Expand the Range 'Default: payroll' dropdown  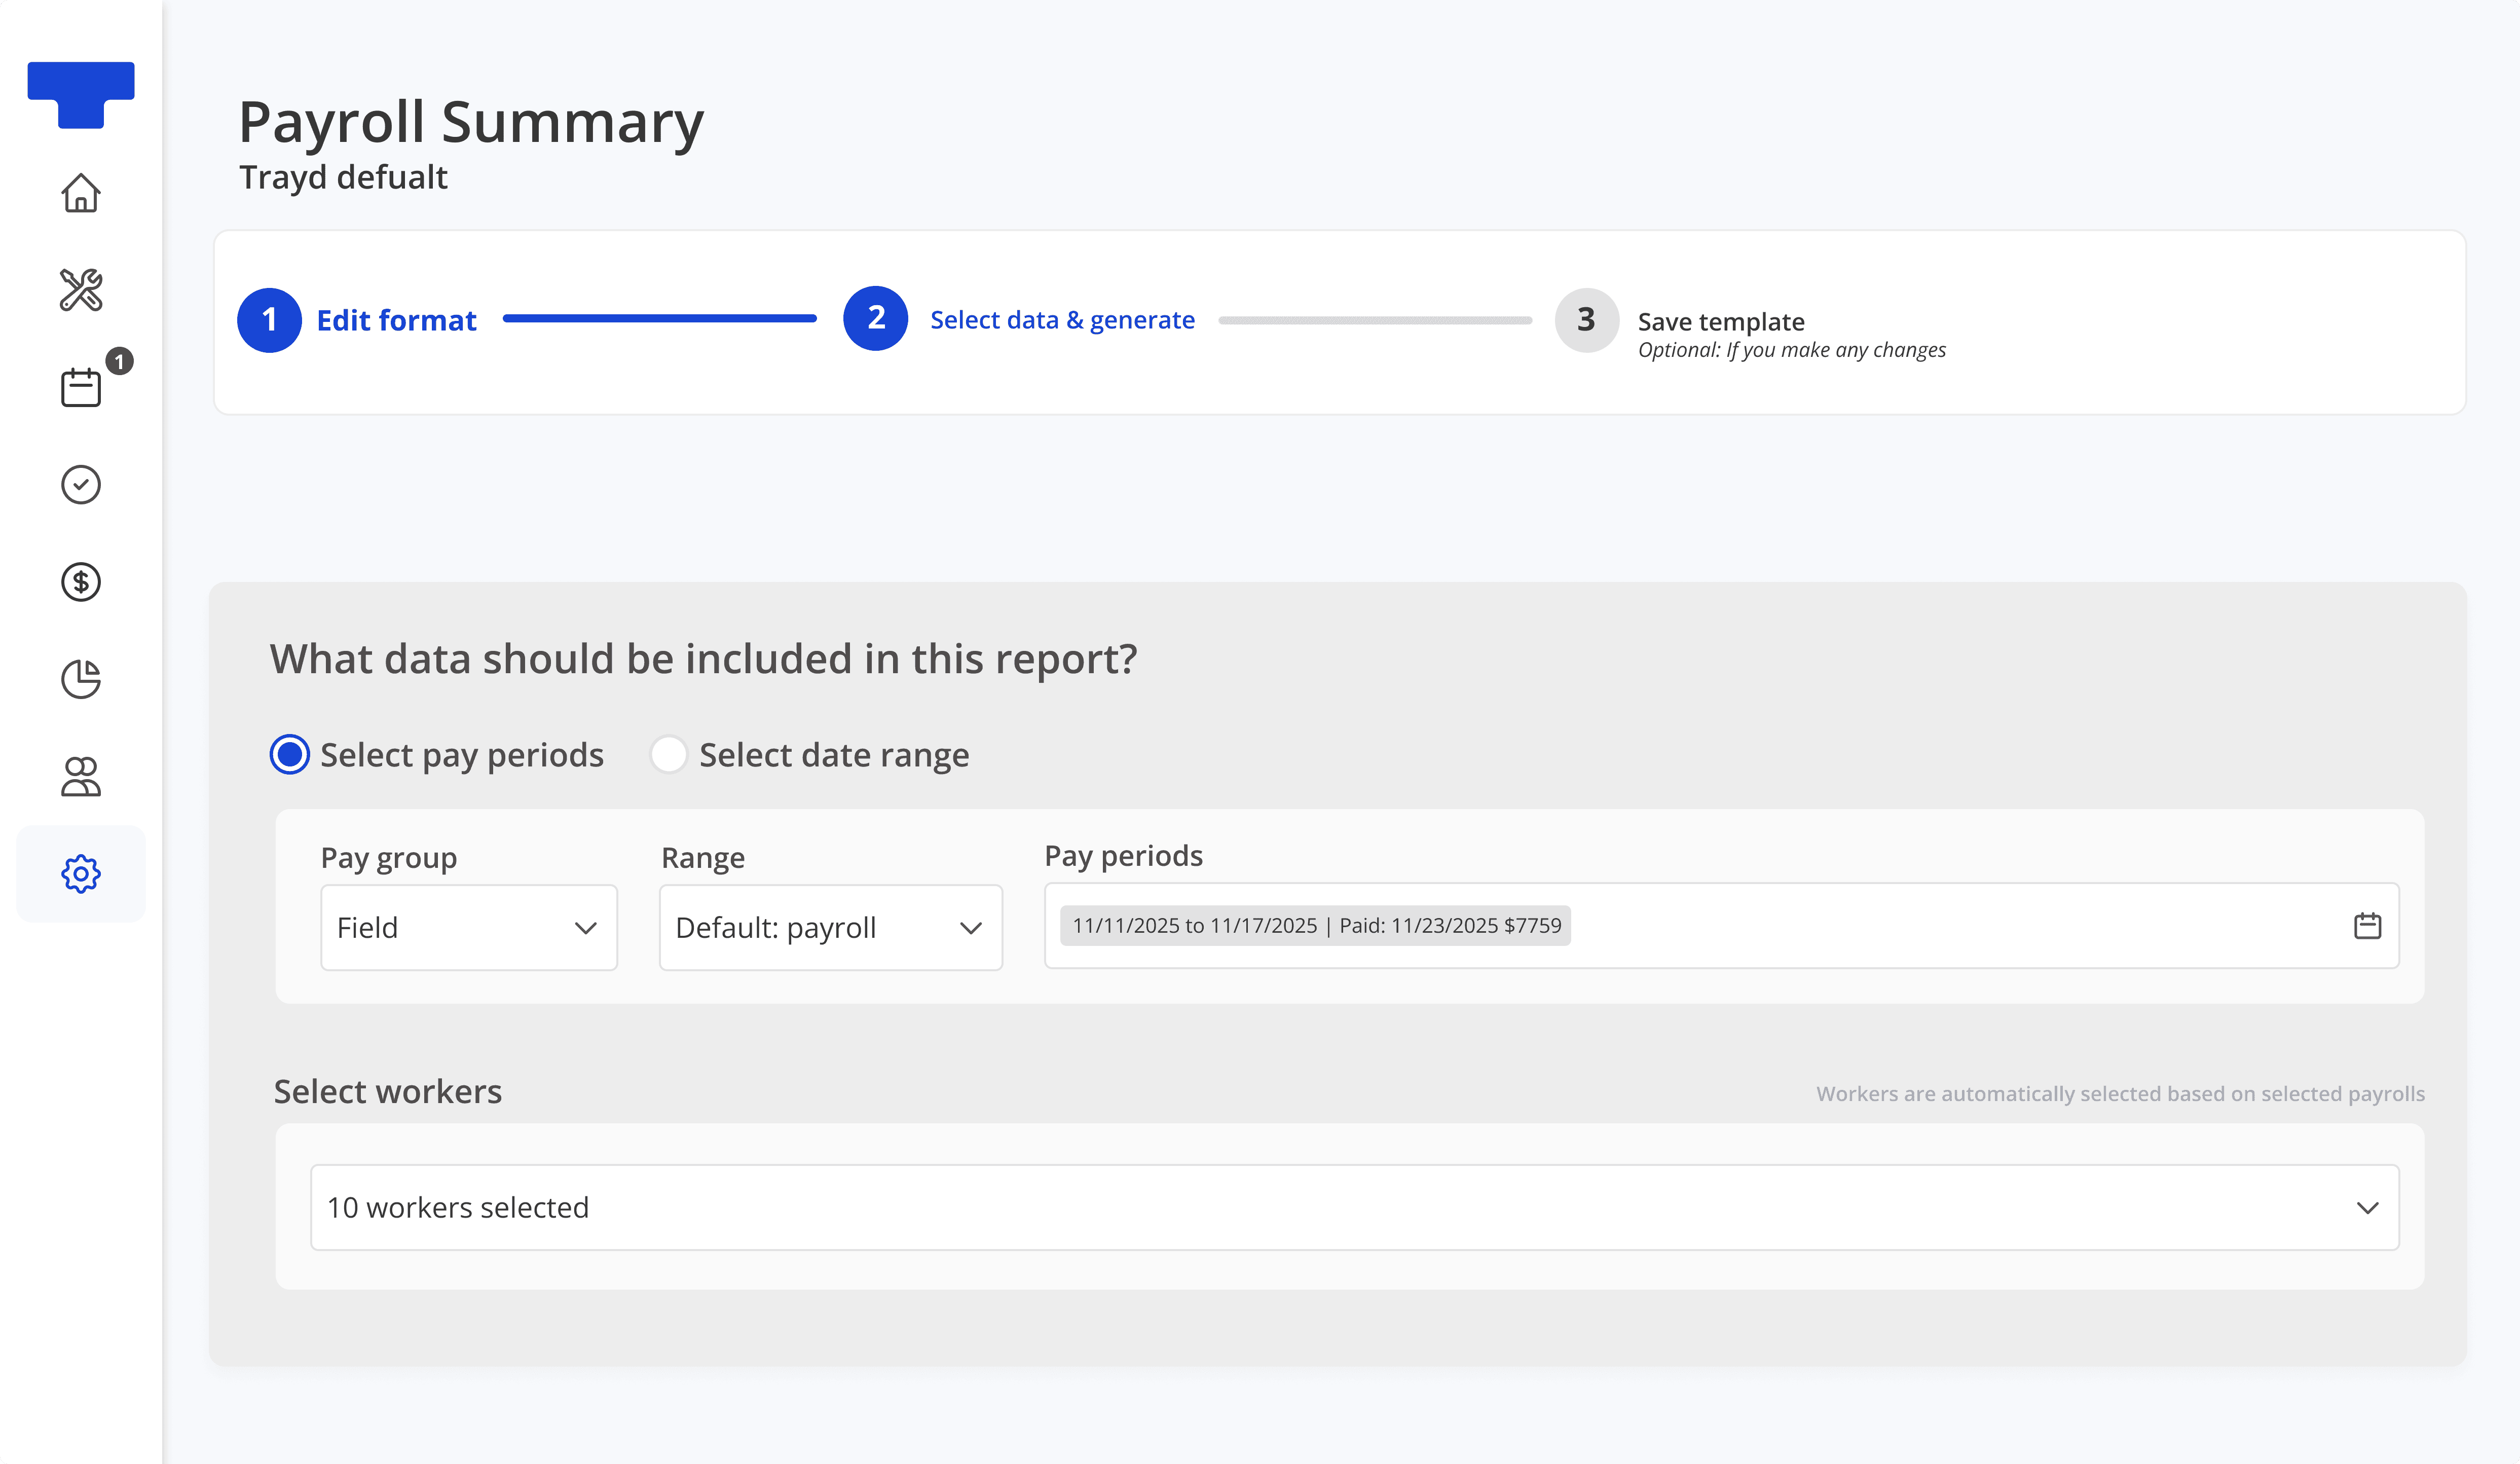[830, 927]
